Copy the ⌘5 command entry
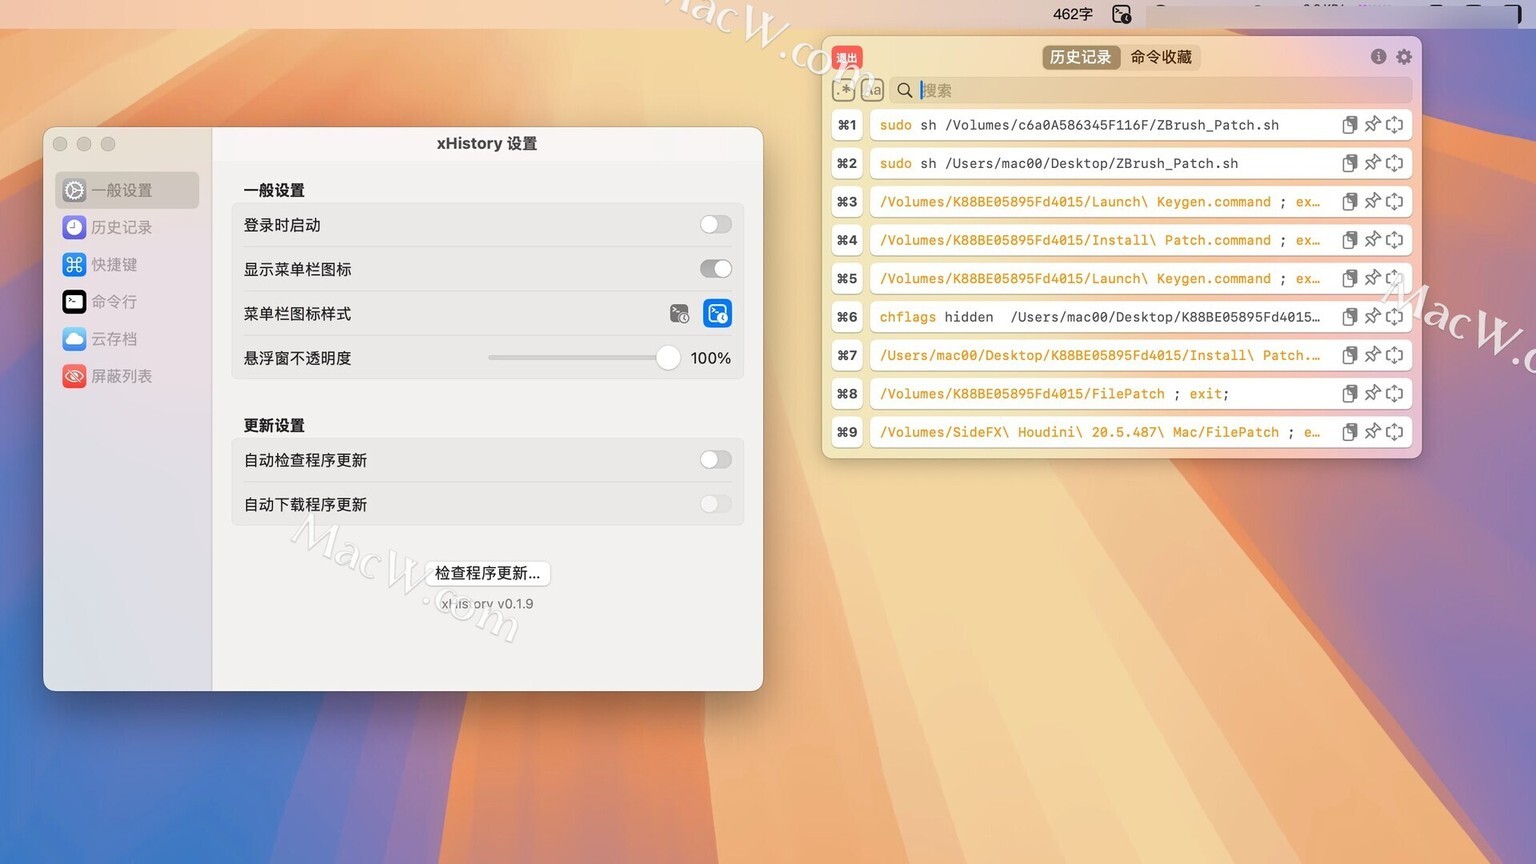The height and width of the screenshot is (864, 1536). pos(1349,279)
